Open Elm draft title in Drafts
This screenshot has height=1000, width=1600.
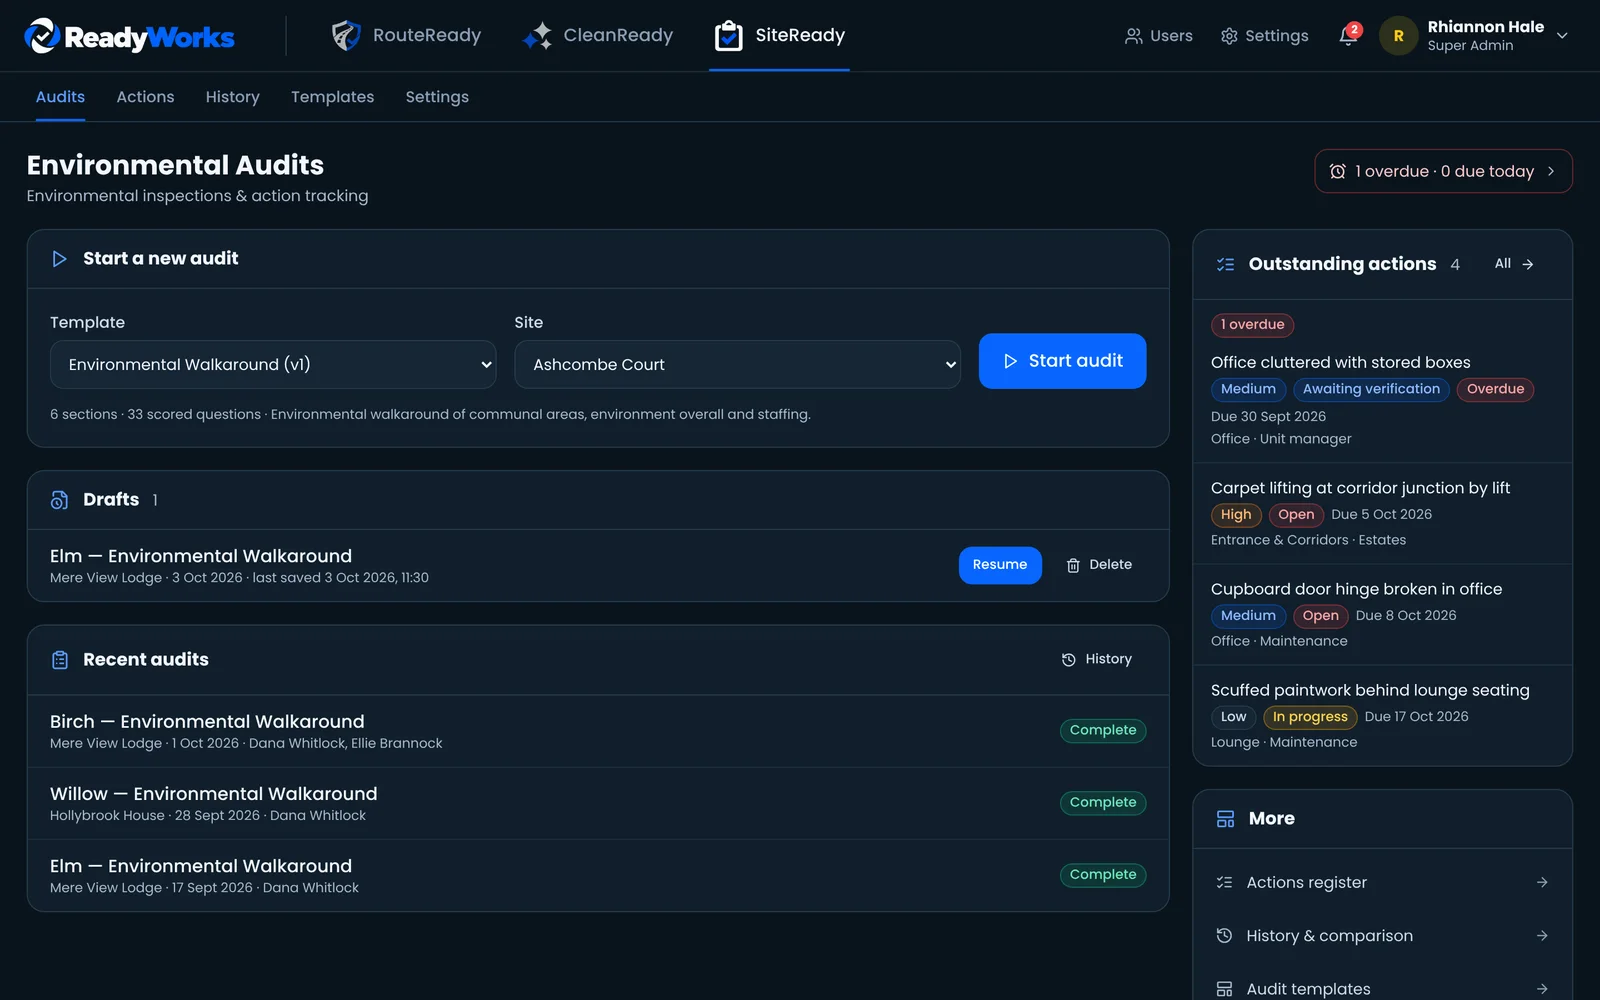coord(201,556)
